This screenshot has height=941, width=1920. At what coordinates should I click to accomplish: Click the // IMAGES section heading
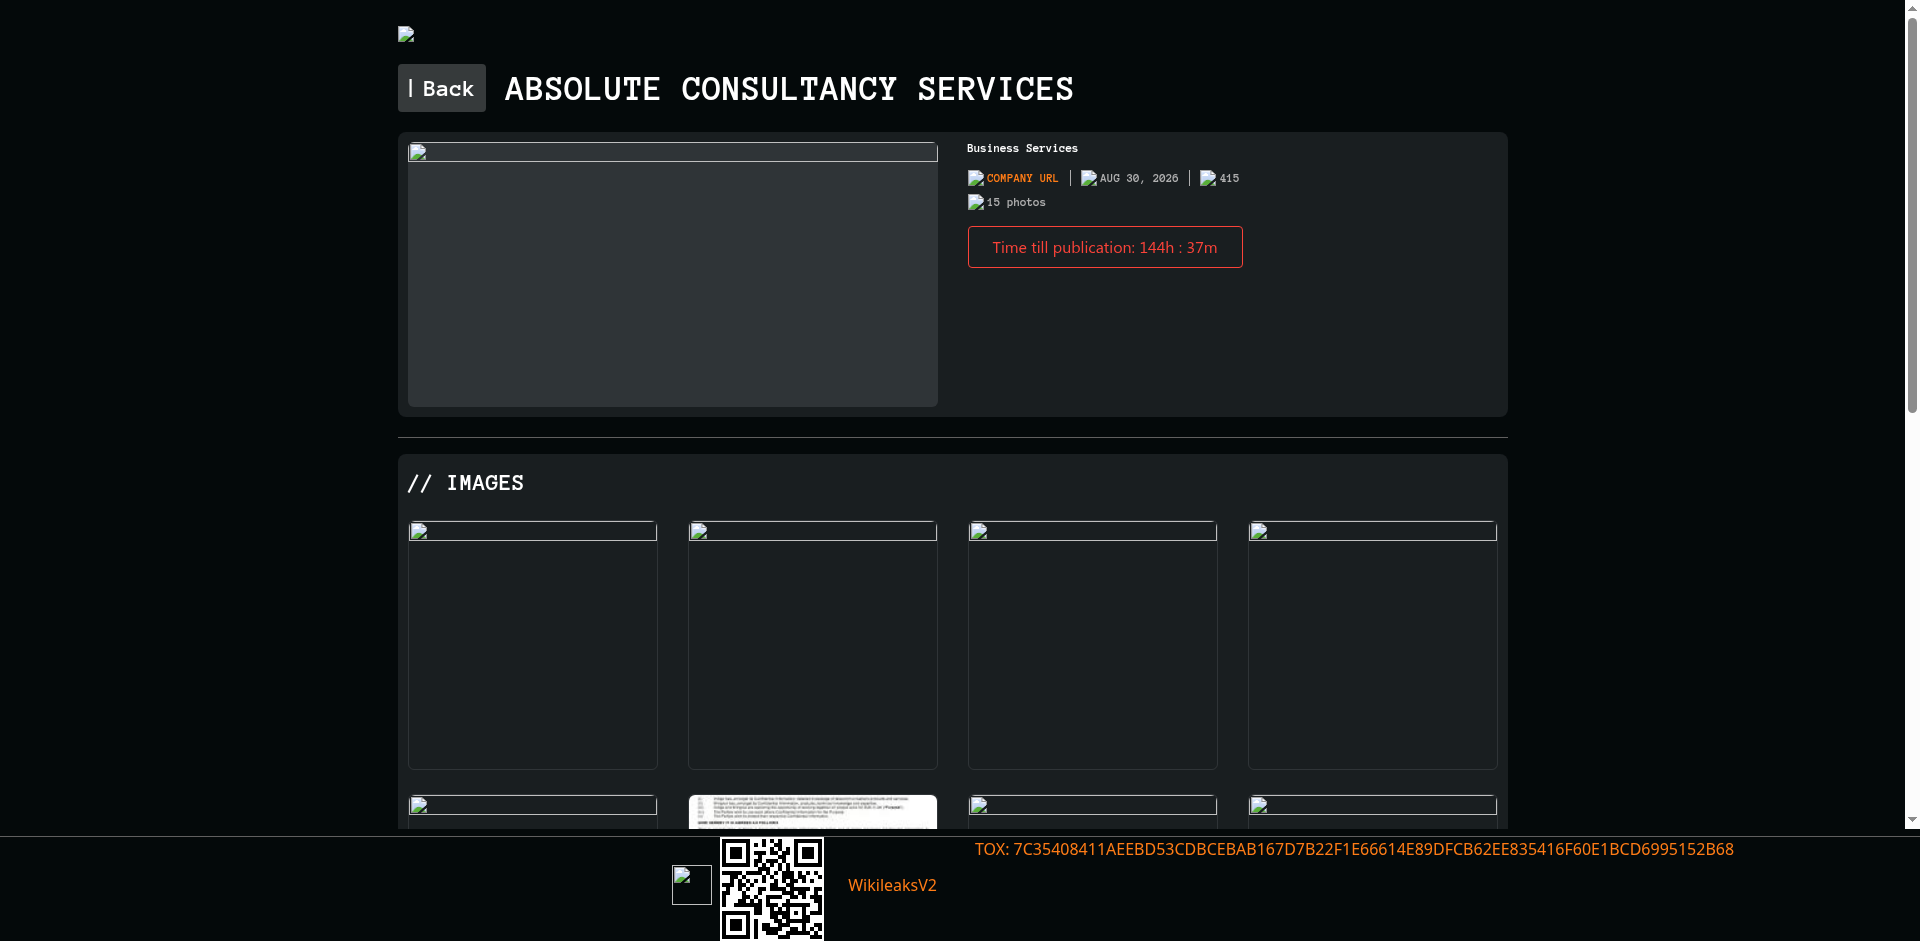point(466,483)
